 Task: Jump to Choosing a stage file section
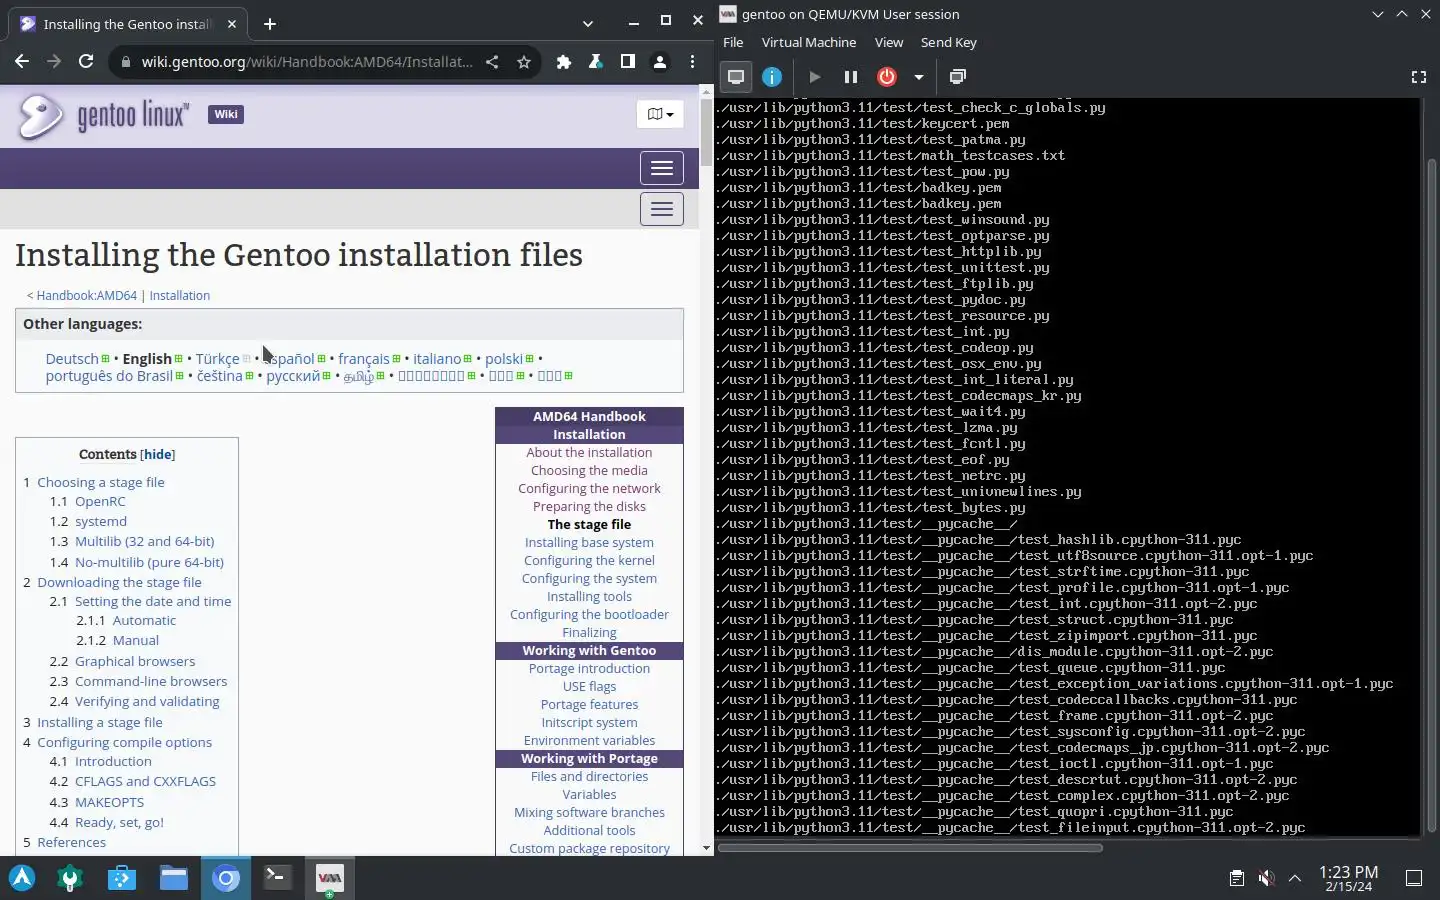point(101,482)
